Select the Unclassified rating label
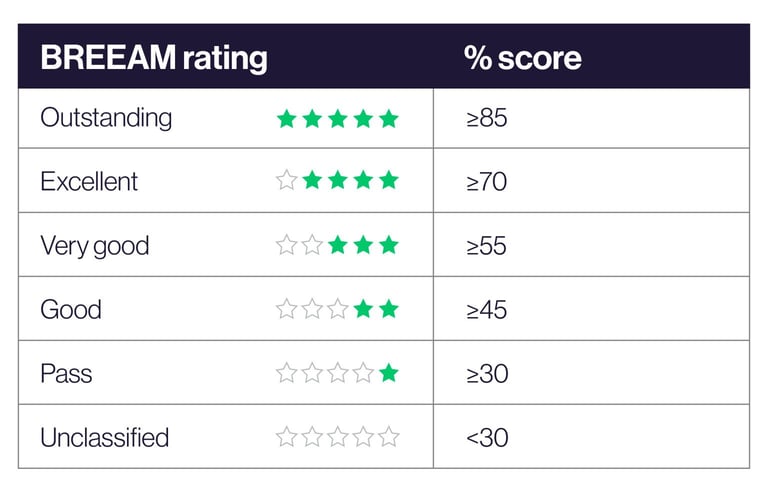768x492 pixels. [105, 438]
